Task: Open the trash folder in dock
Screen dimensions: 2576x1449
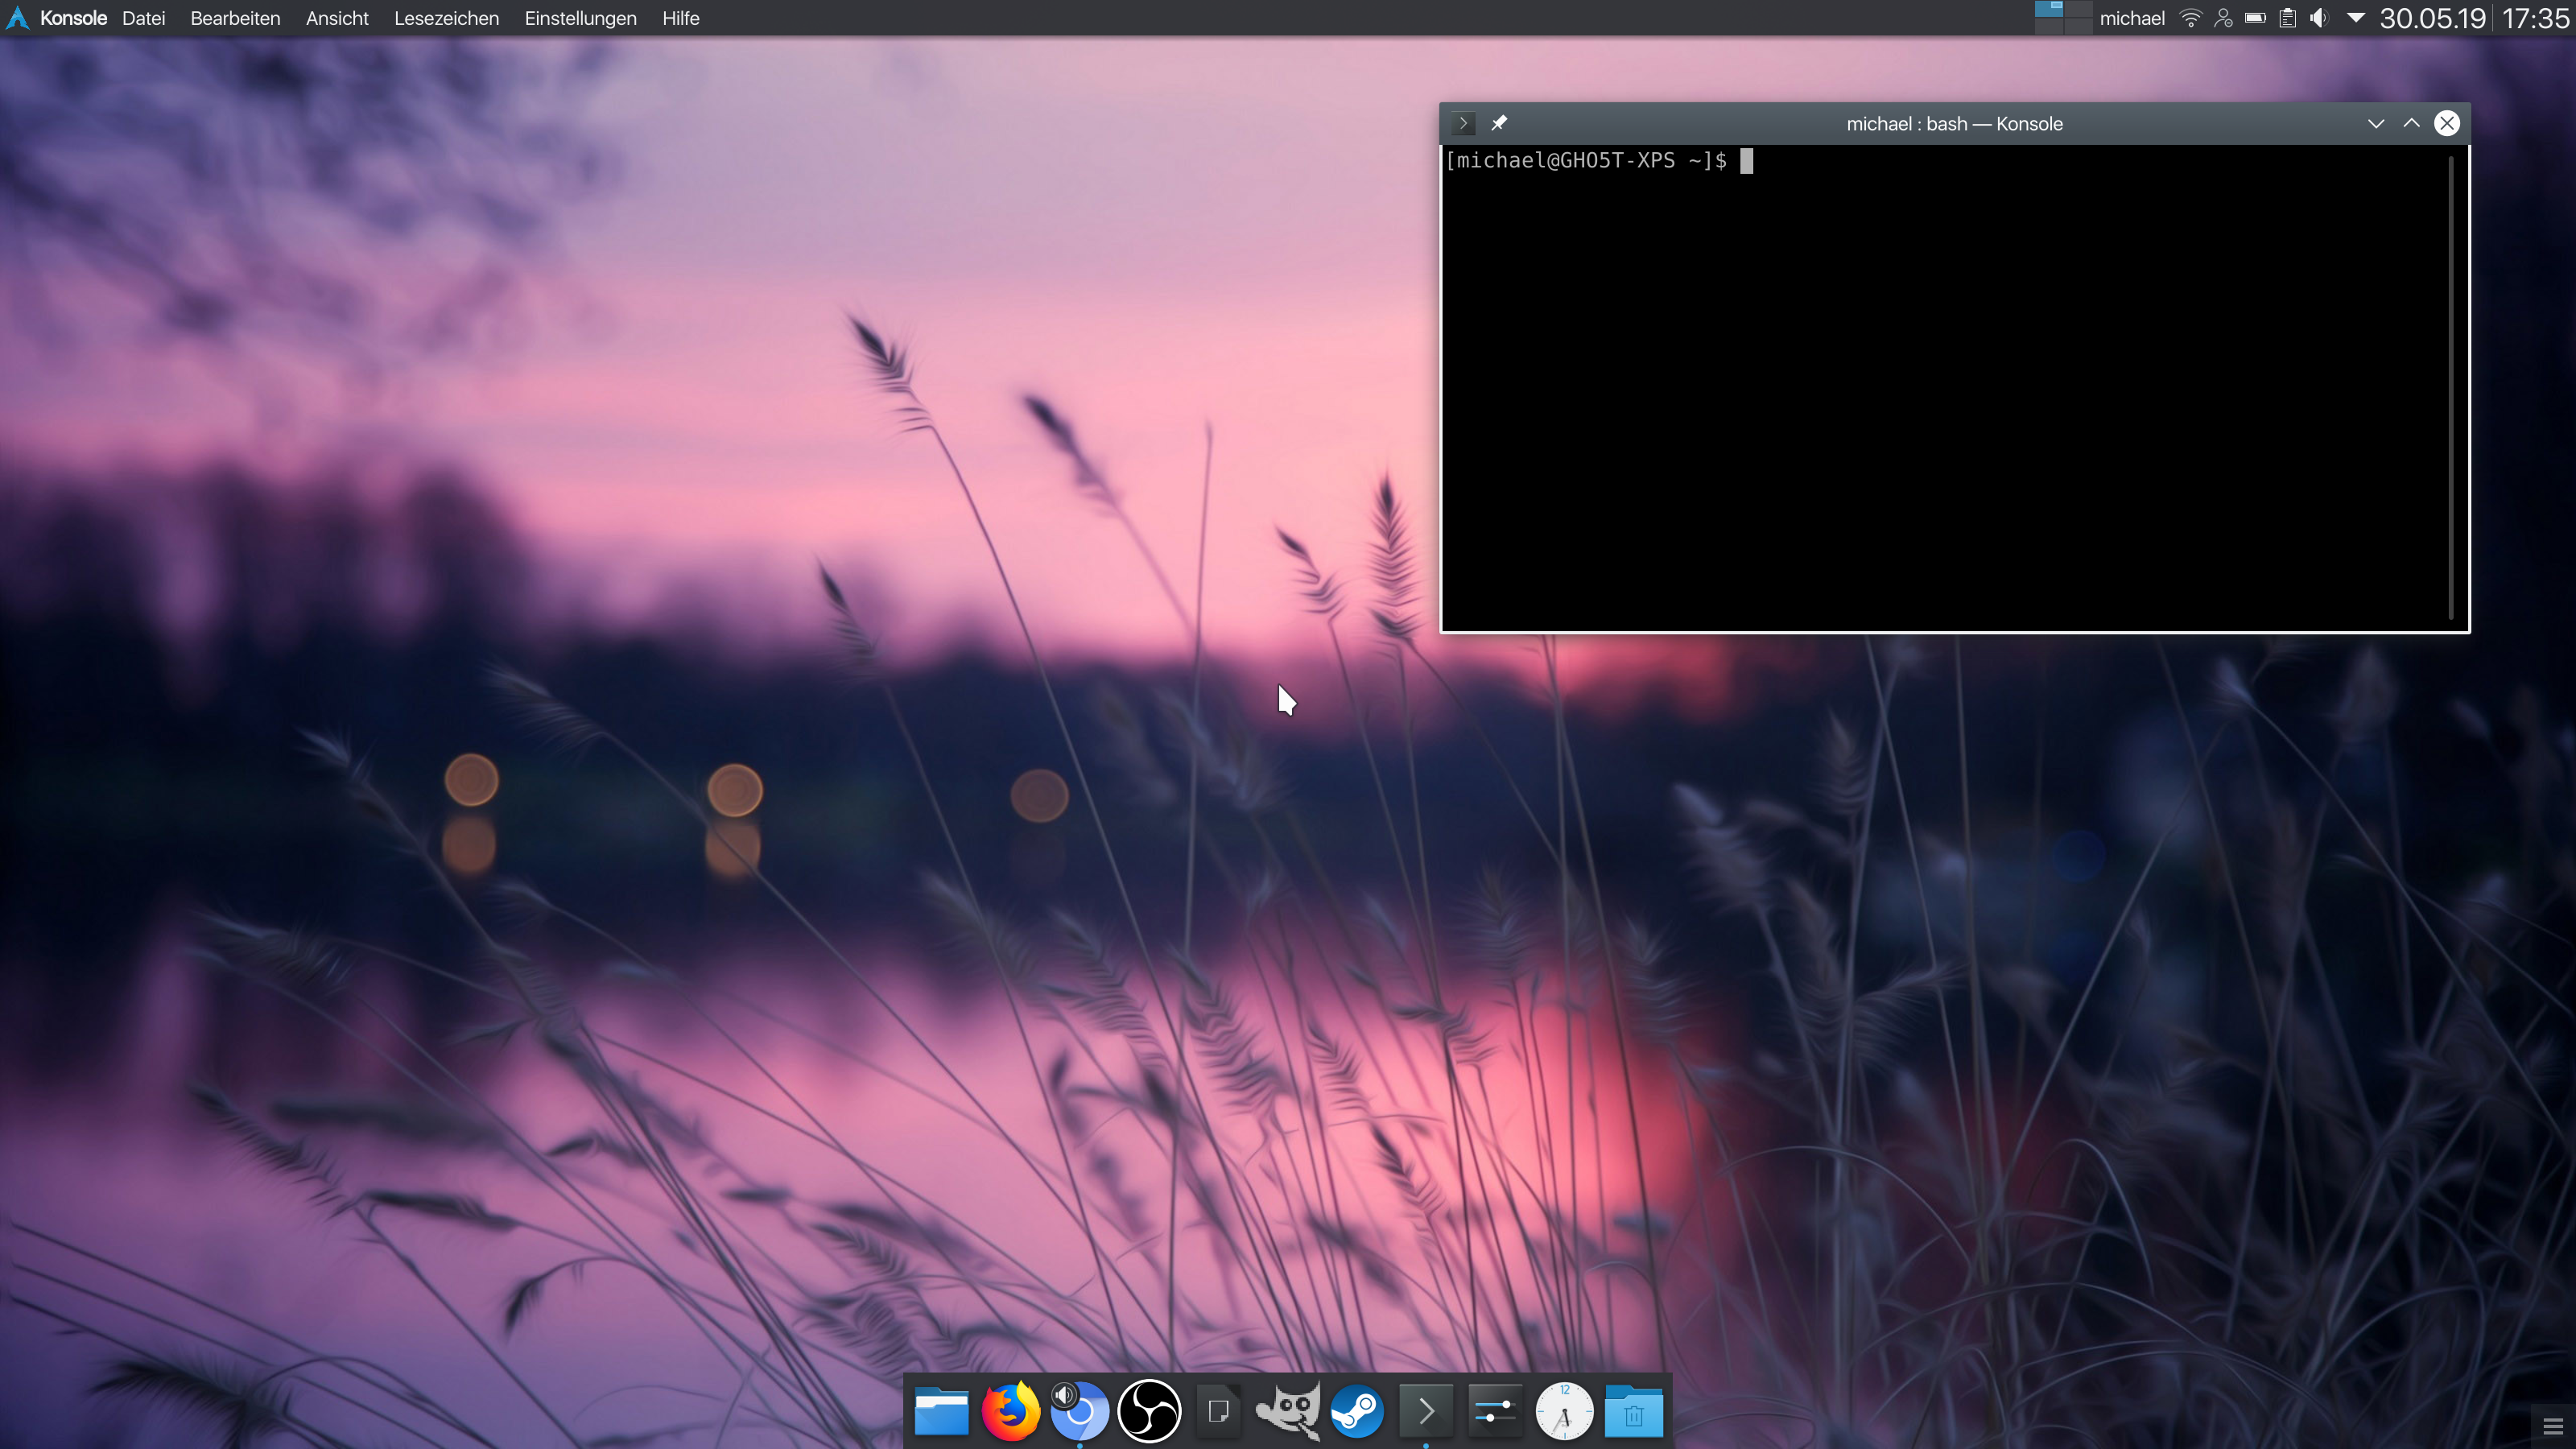Action: (1633, 1411)
